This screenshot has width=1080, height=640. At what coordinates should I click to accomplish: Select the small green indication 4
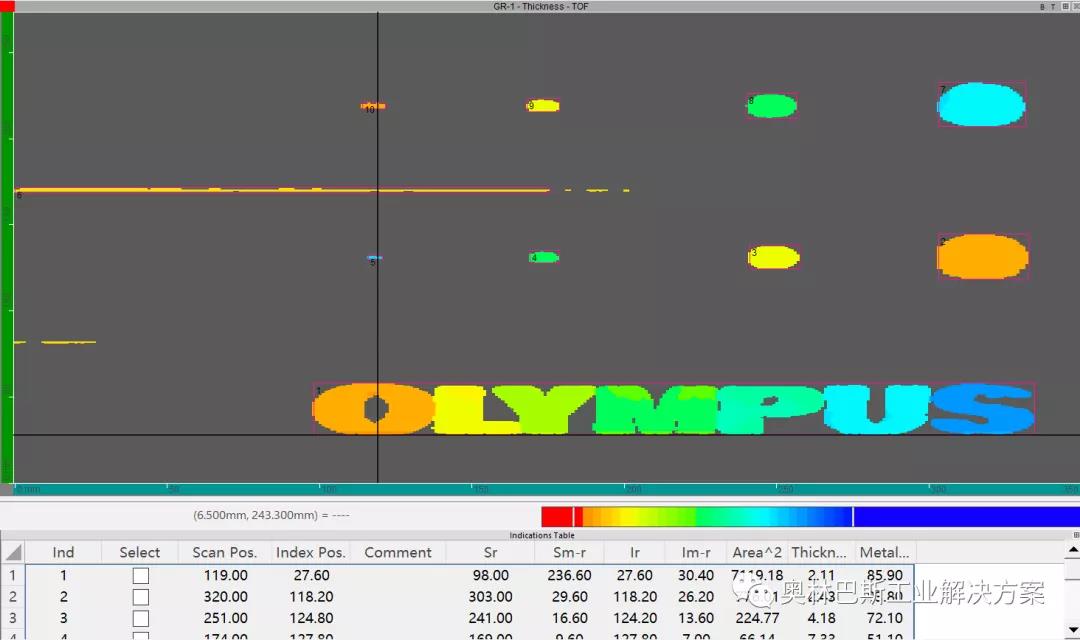click(544, 258)
